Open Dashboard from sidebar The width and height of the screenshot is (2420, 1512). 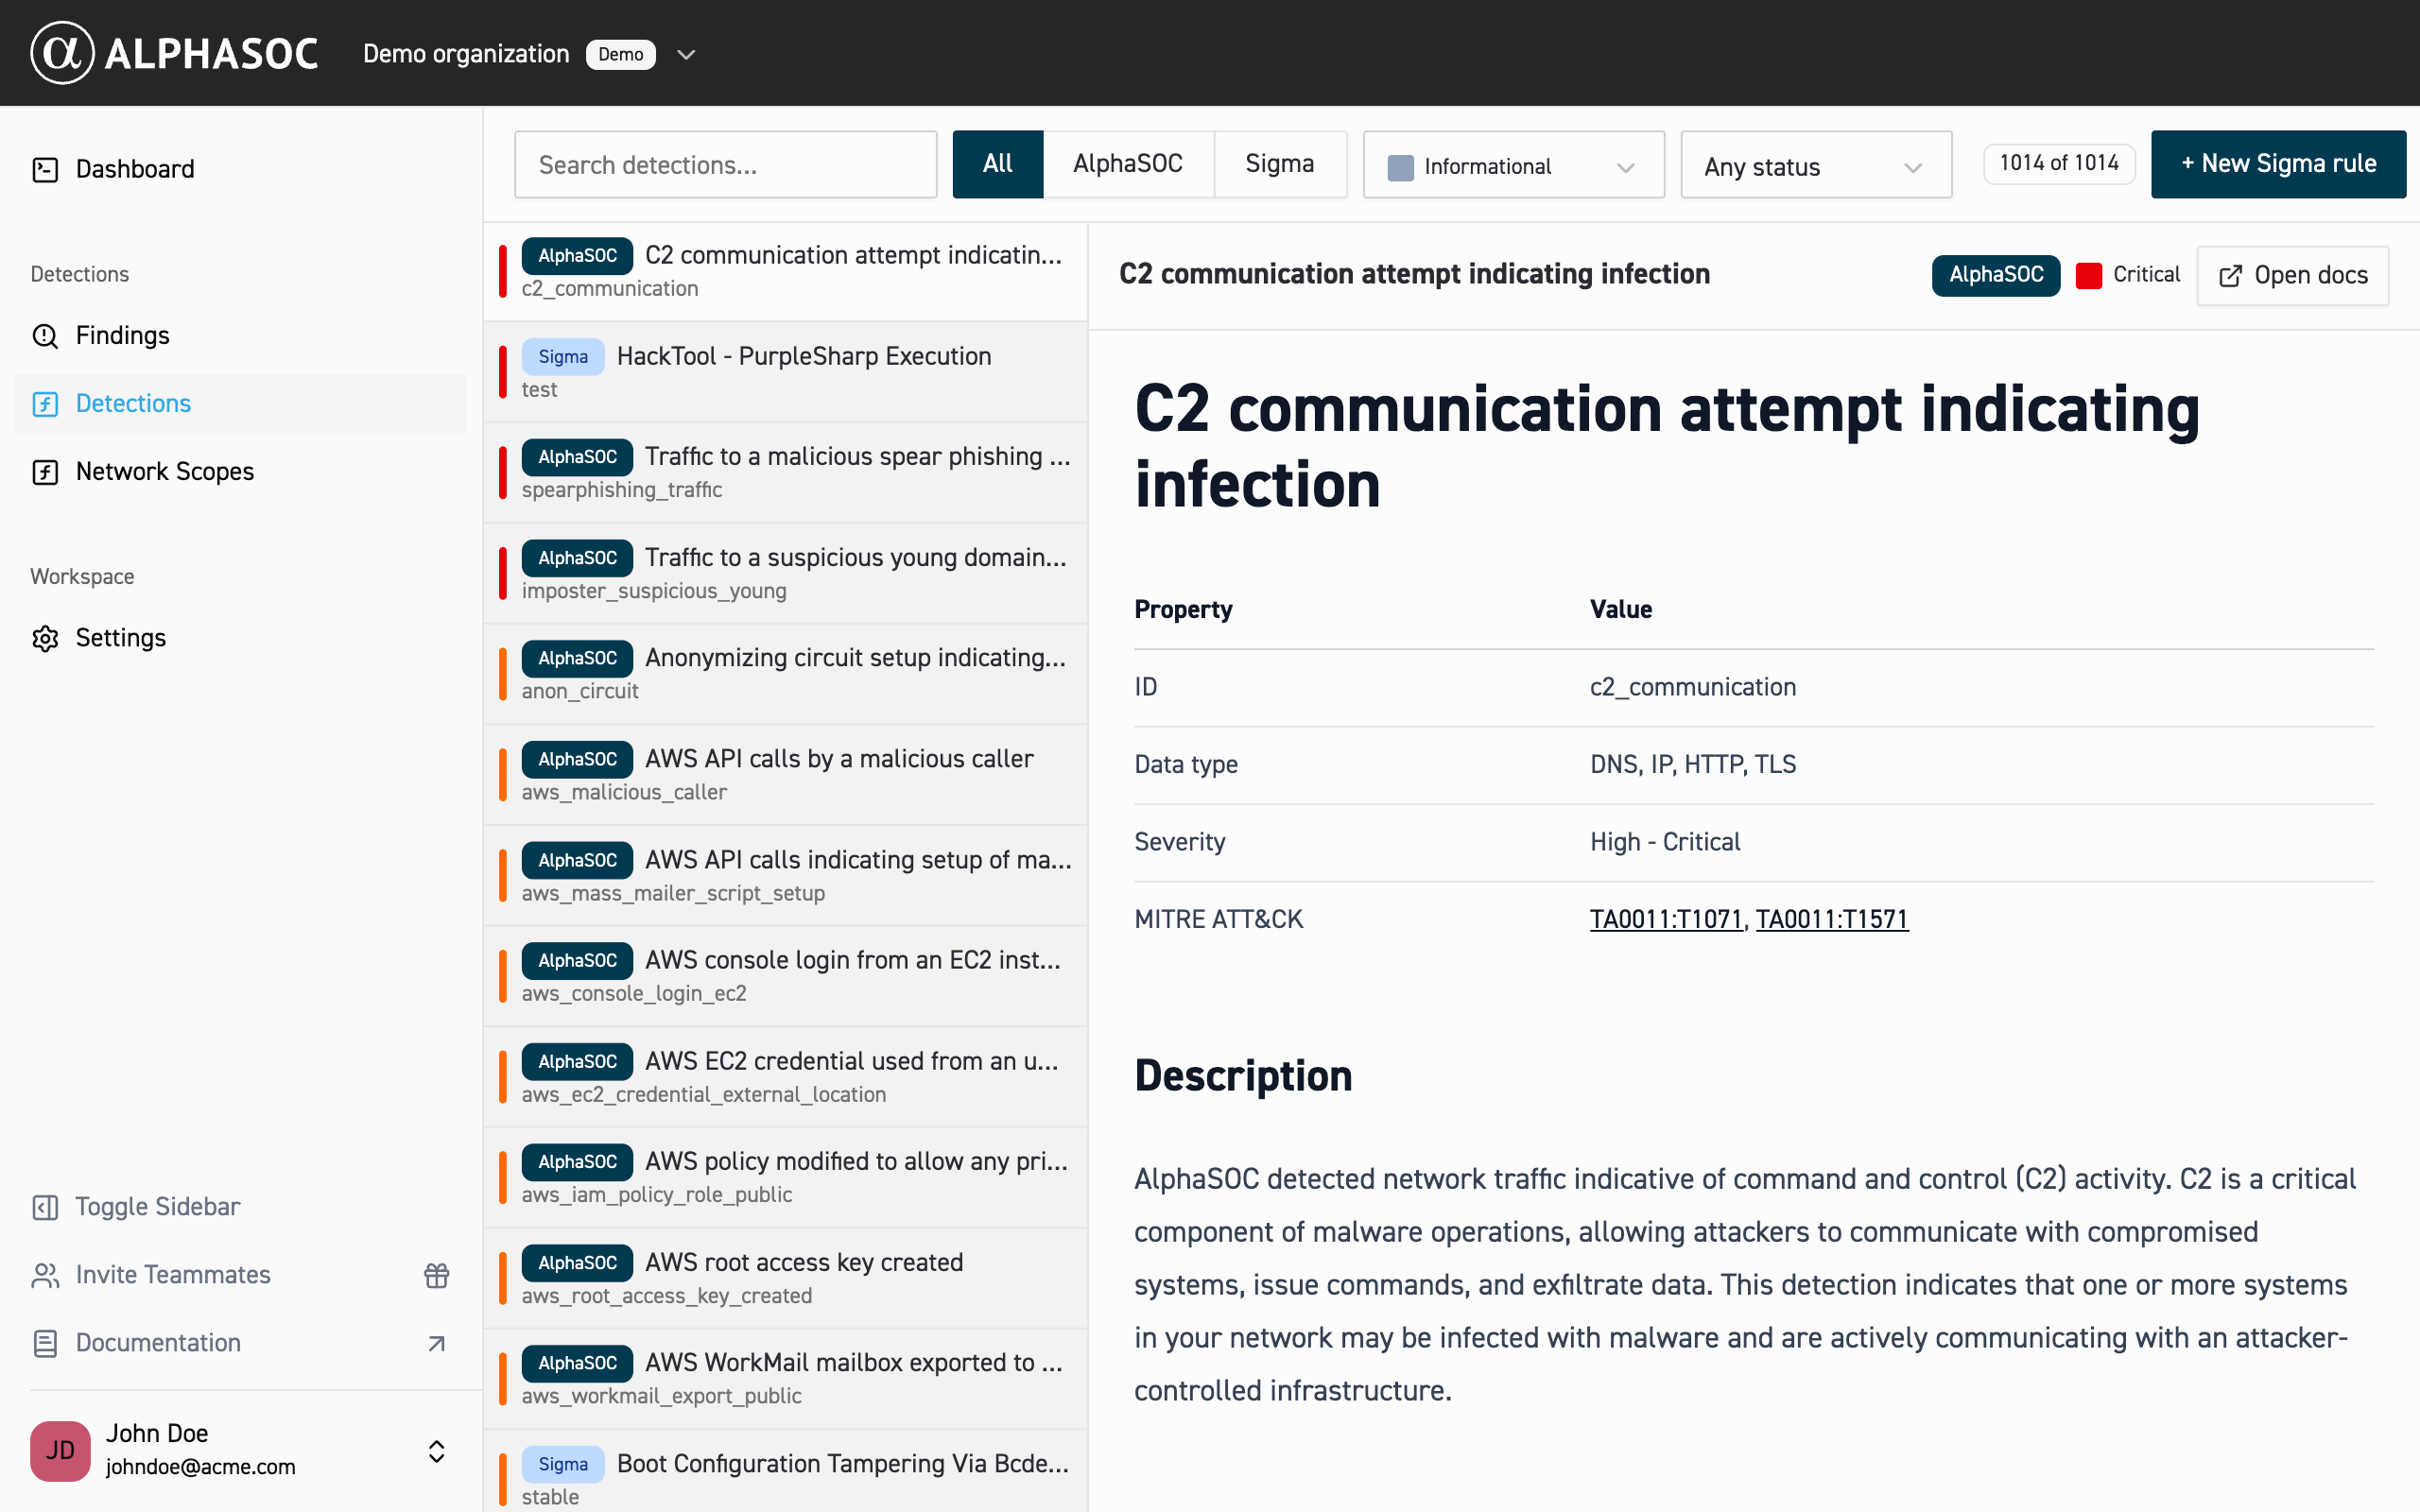(240, 170)
